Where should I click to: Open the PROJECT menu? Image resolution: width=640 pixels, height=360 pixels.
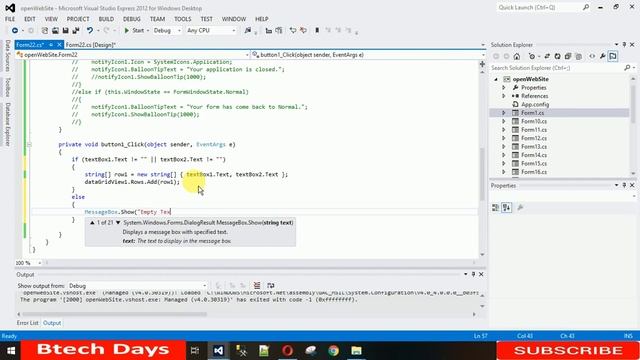point(78,19)
